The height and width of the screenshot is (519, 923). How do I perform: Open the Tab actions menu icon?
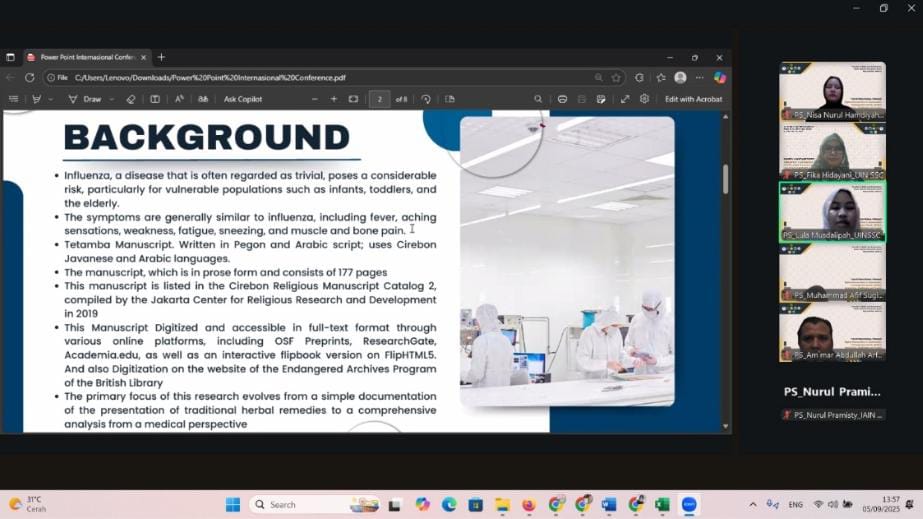tap(11, 57)
